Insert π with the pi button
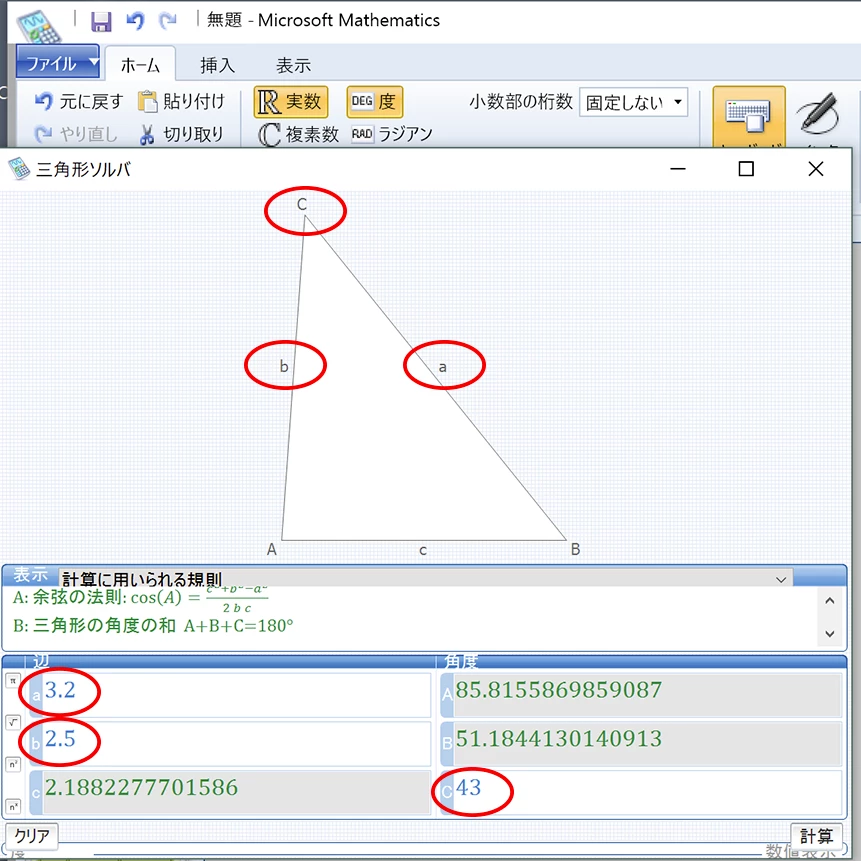 (x=13, y=681)
